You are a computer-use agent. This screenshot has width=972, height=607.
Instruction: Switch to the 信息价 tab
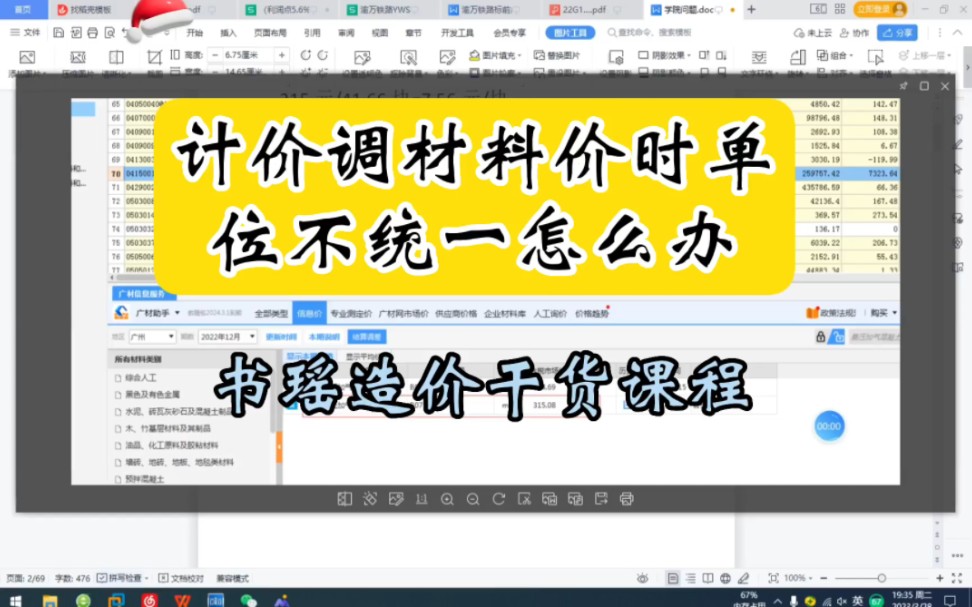pyautogui.click(x=311, y=310)
